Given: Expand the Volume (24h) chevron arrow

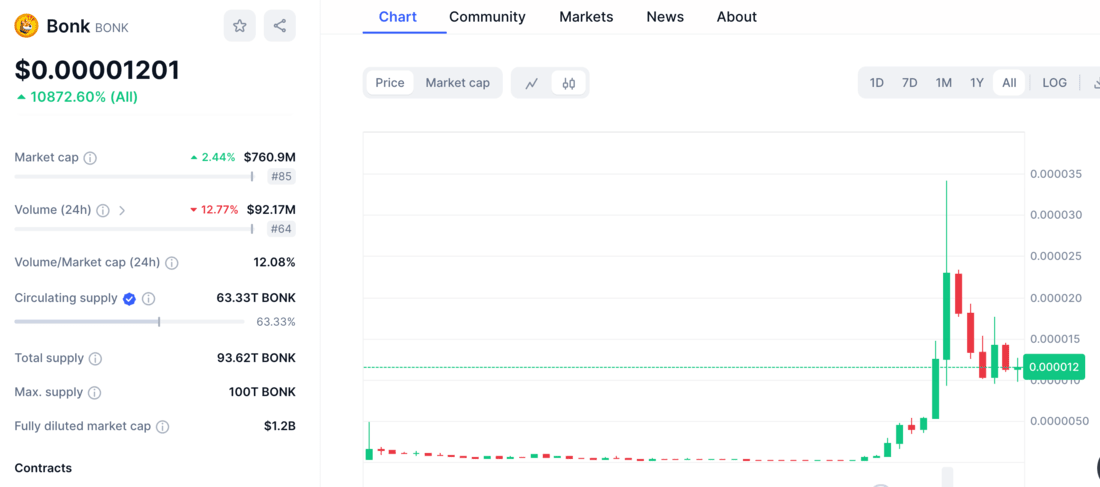Looking at the screenshot, I should [122, 211].
